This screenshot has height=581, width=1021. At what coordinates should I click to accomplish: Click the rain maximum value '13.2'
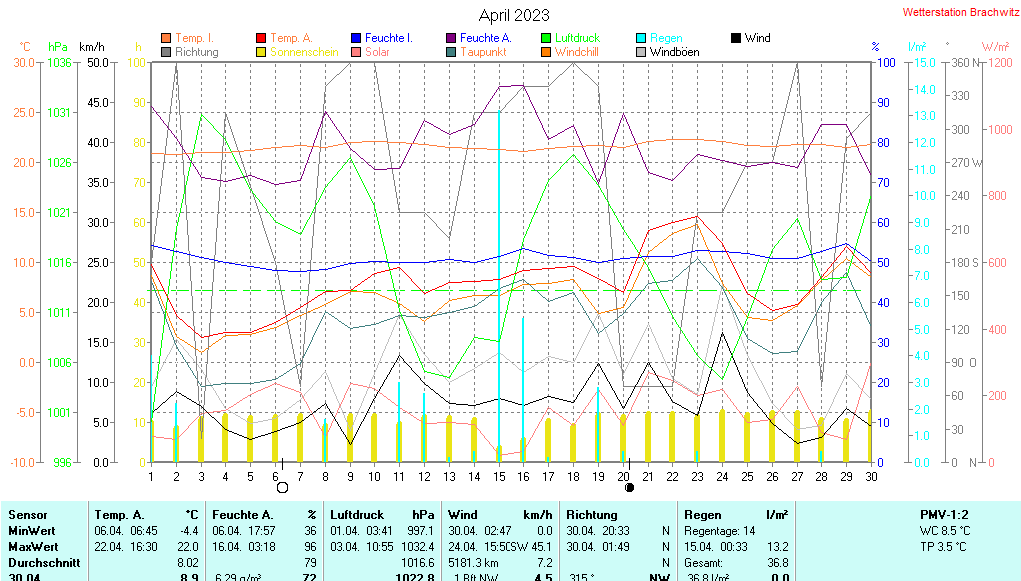777,547
